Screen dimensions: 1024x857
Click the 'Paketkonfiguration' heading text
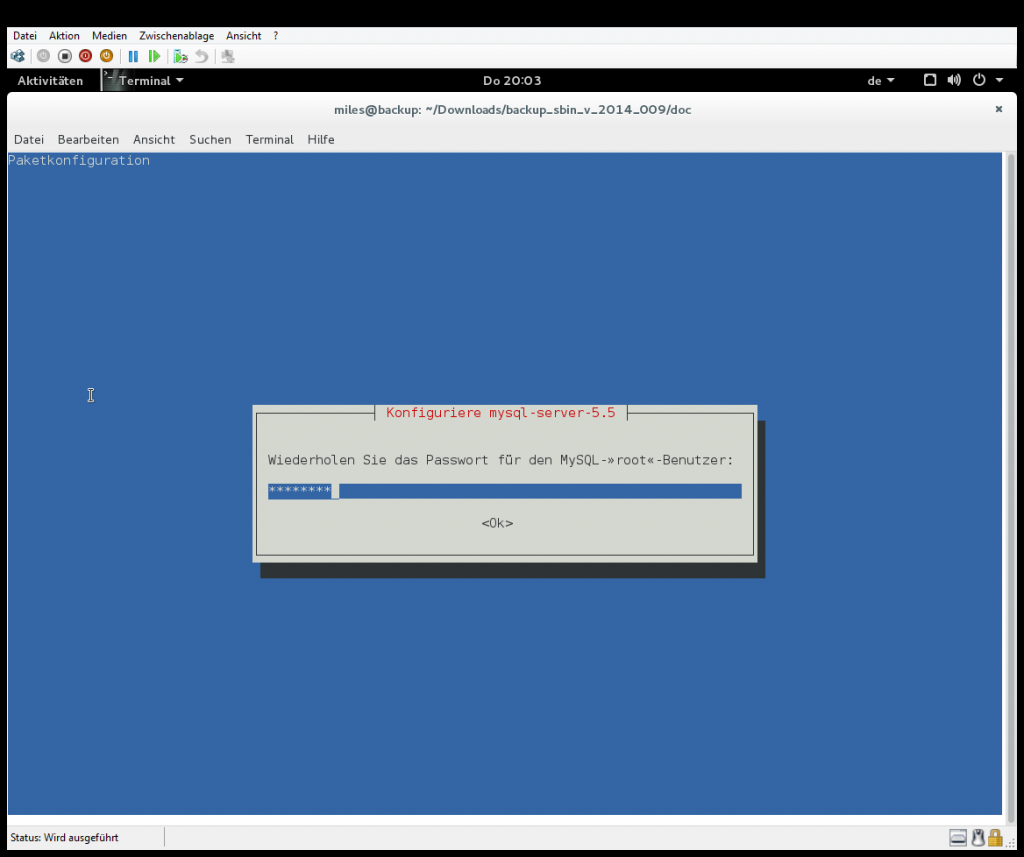[78, 161]
